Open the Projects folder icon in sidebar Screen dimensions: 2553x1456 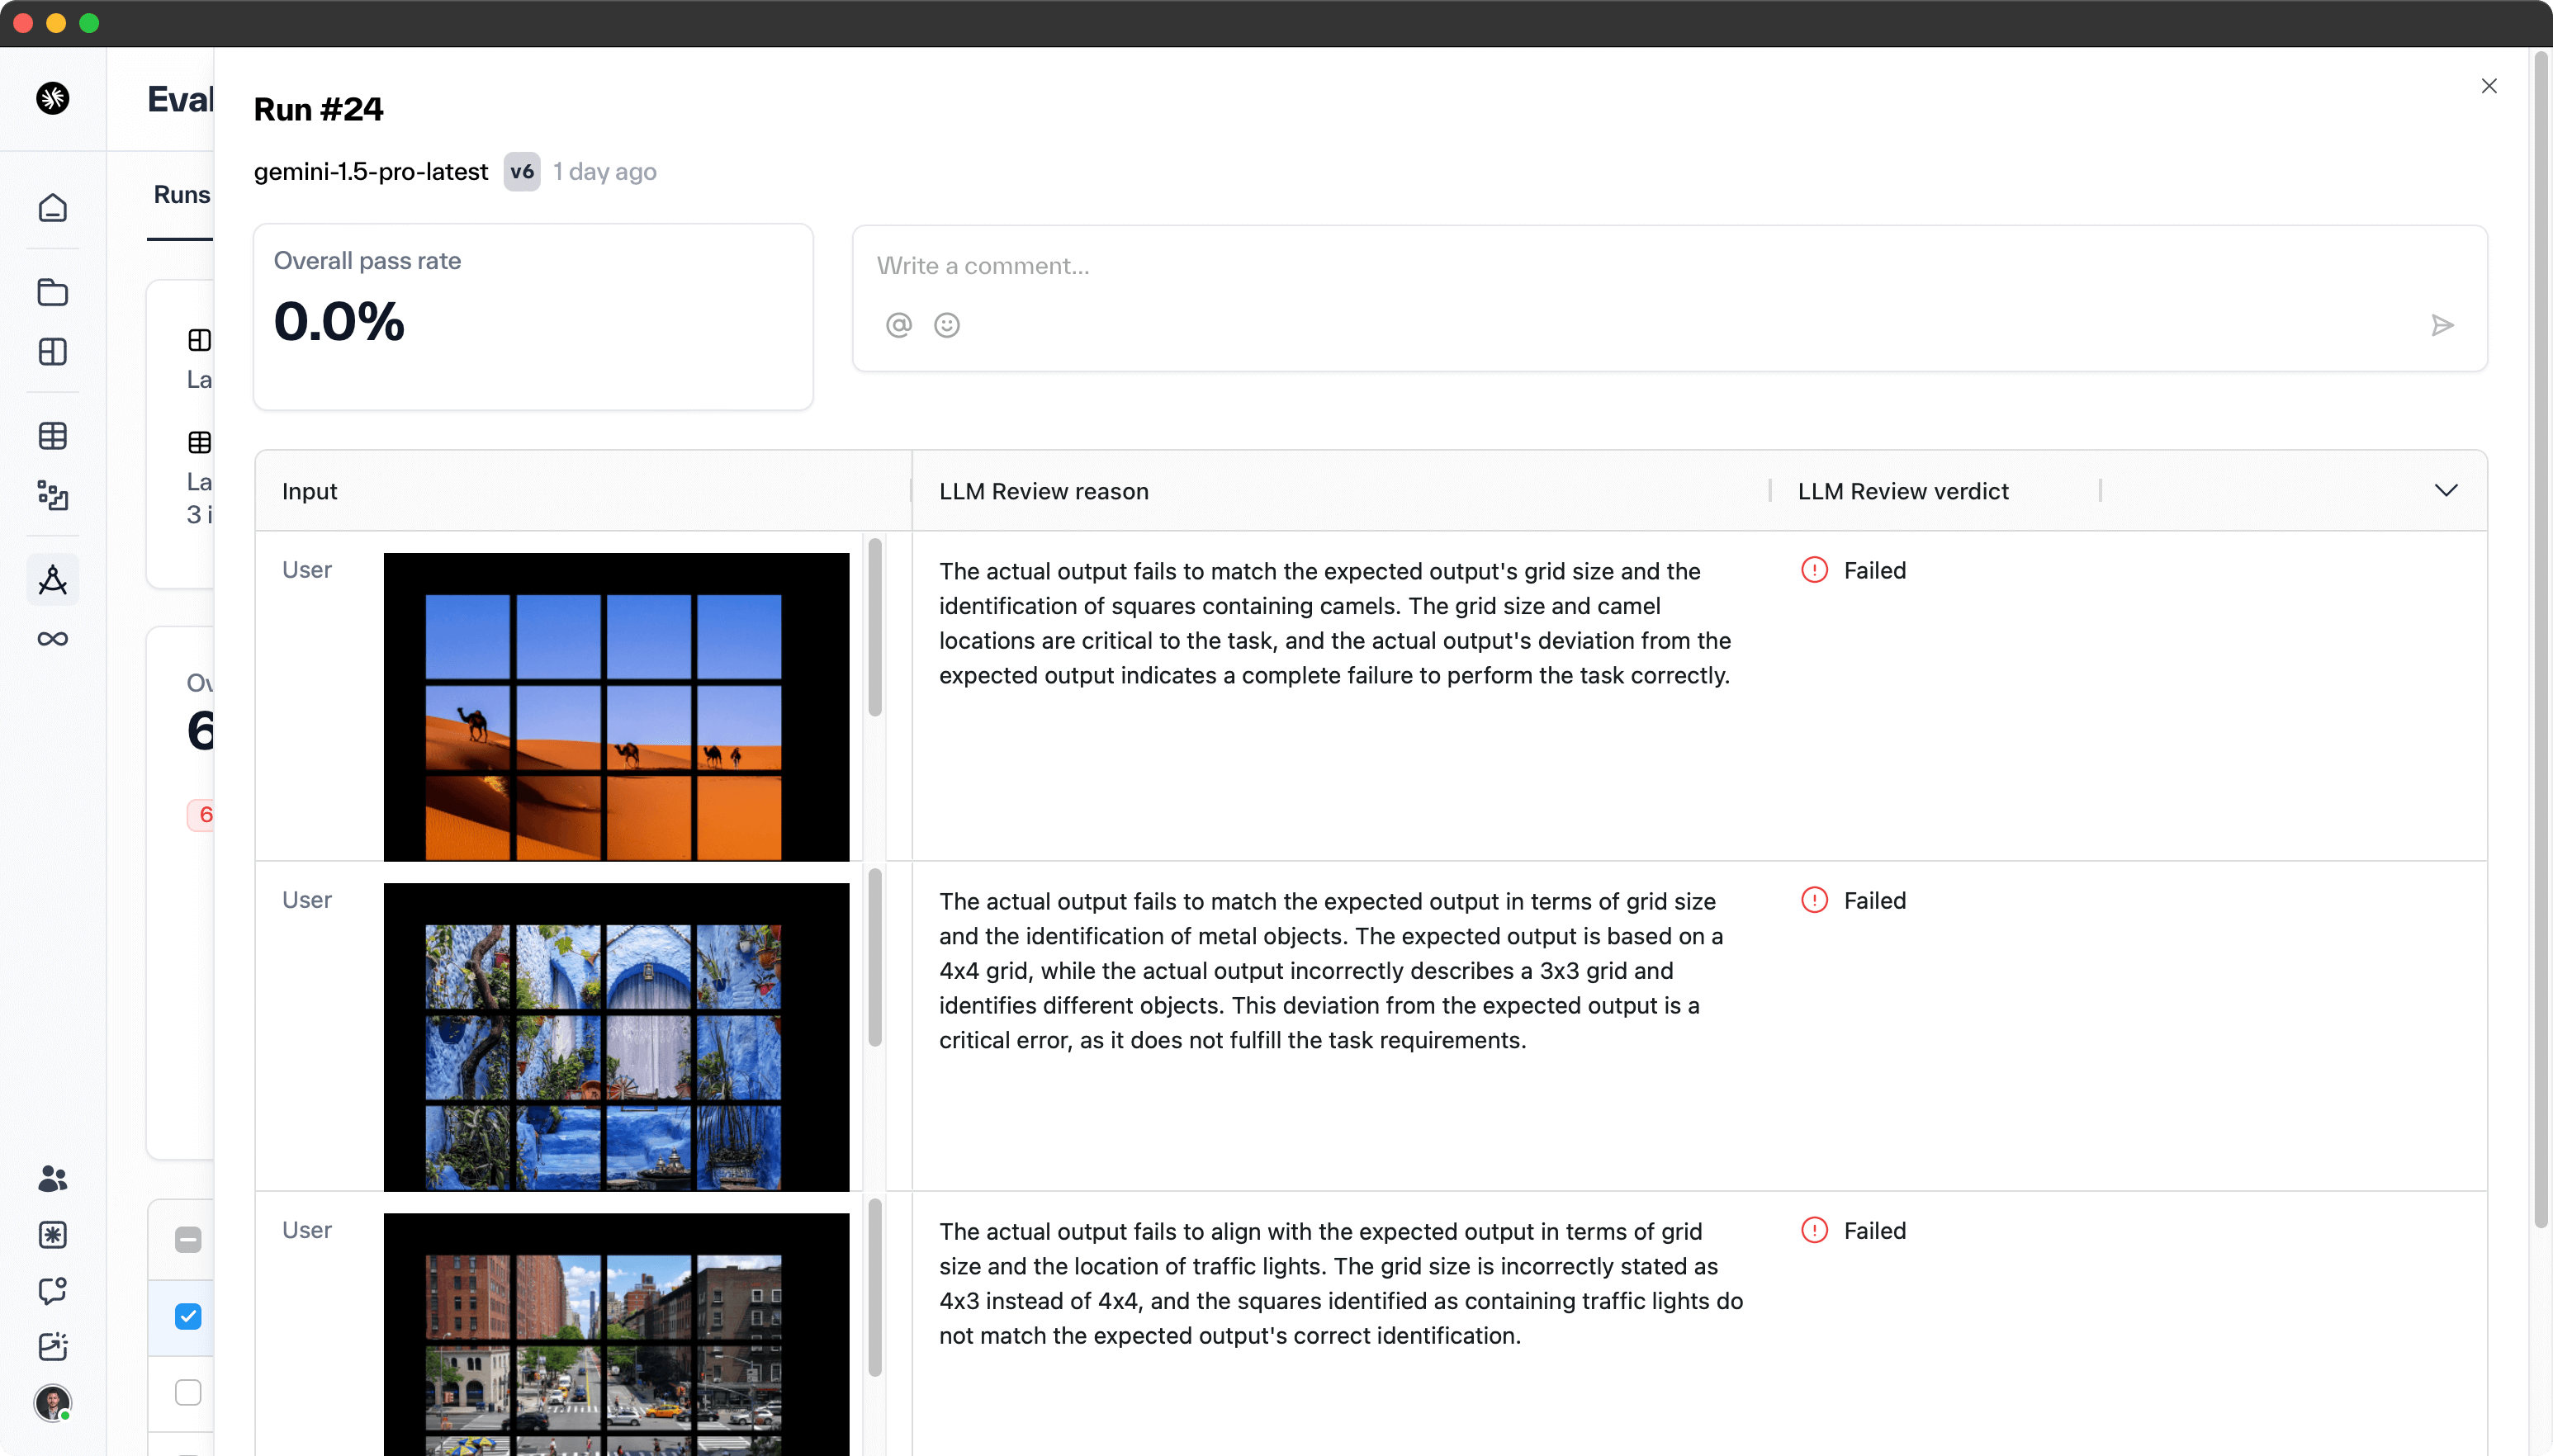pos(52,292)
